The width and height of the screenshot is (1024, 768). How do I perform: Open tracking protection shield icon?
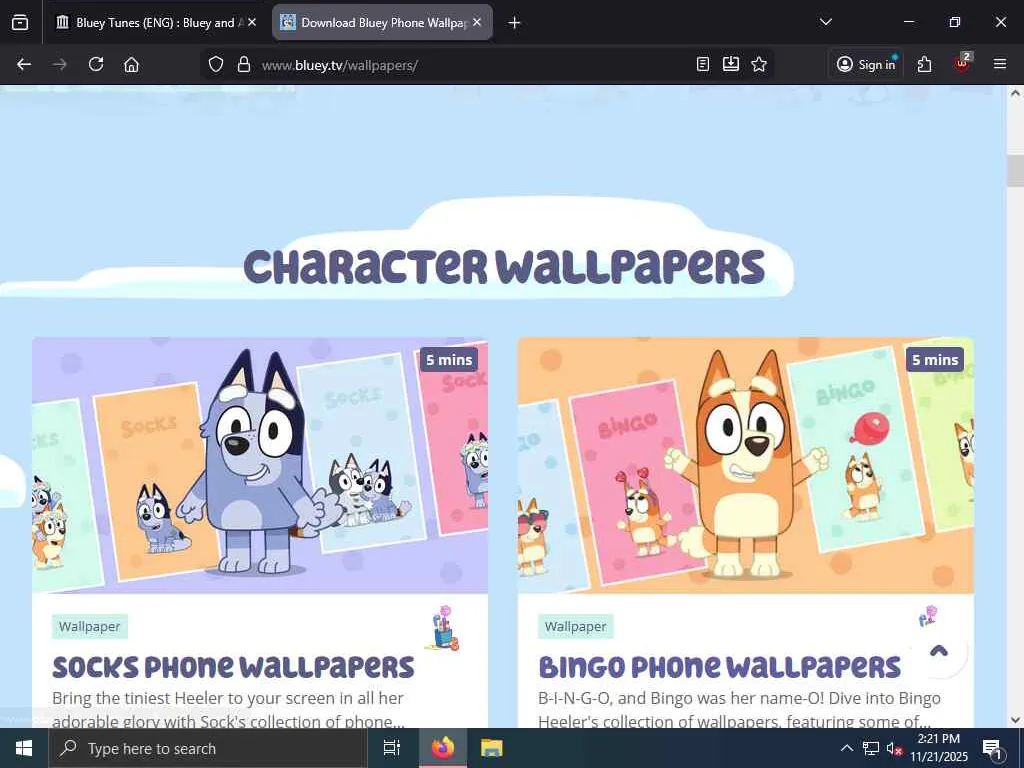coord(216,64)
